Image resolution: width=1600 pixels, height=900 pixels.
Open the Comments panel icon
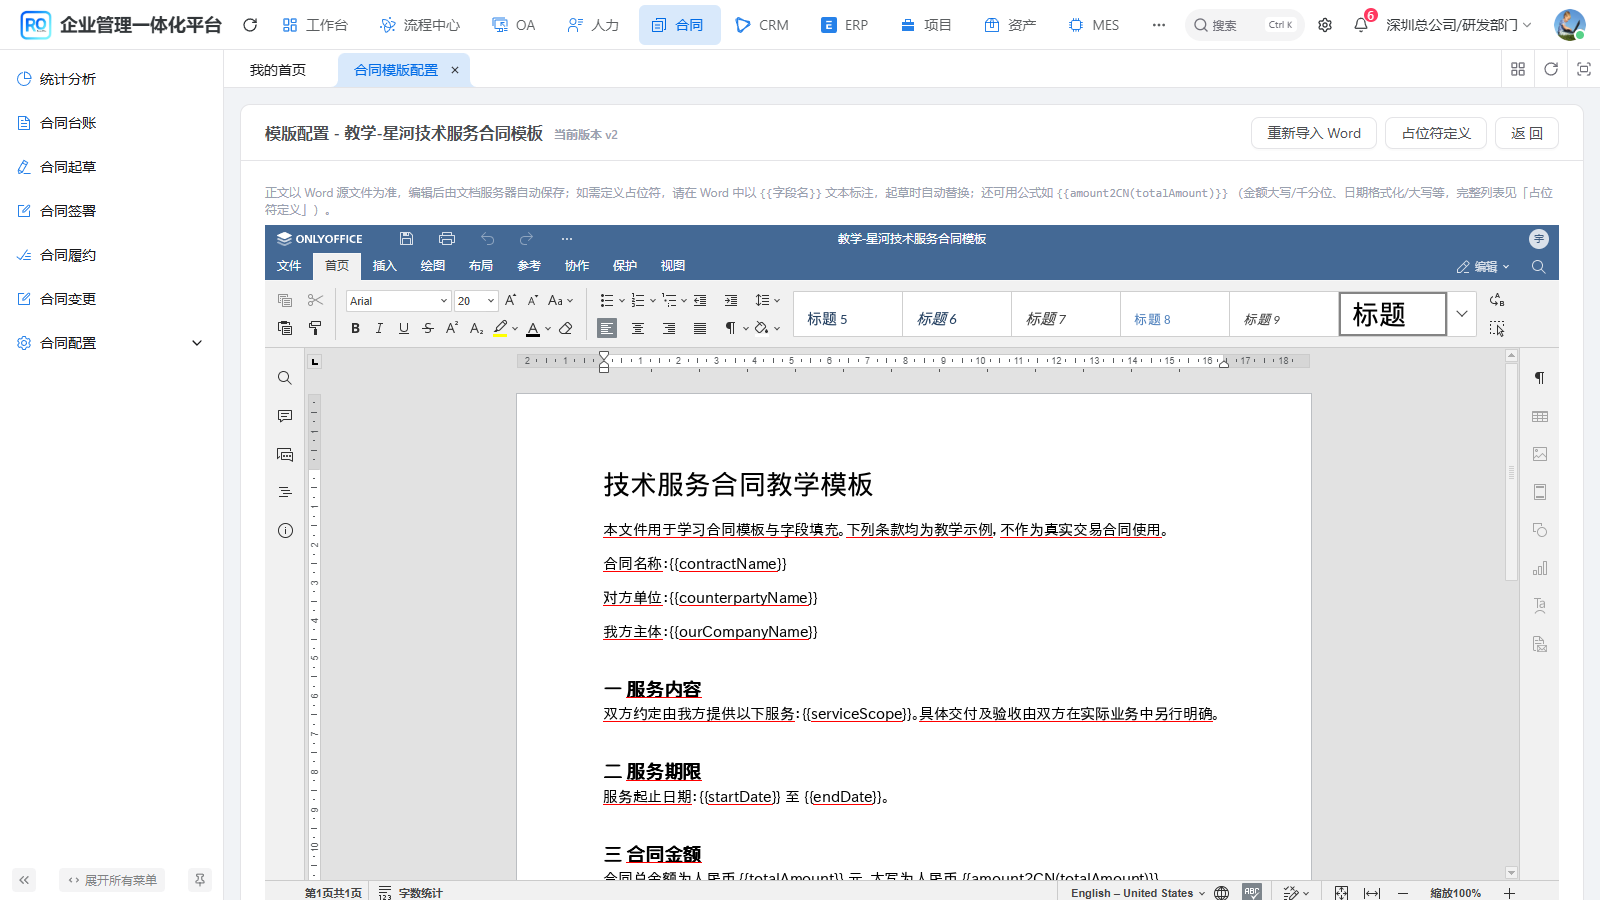[x=285, y=416]
